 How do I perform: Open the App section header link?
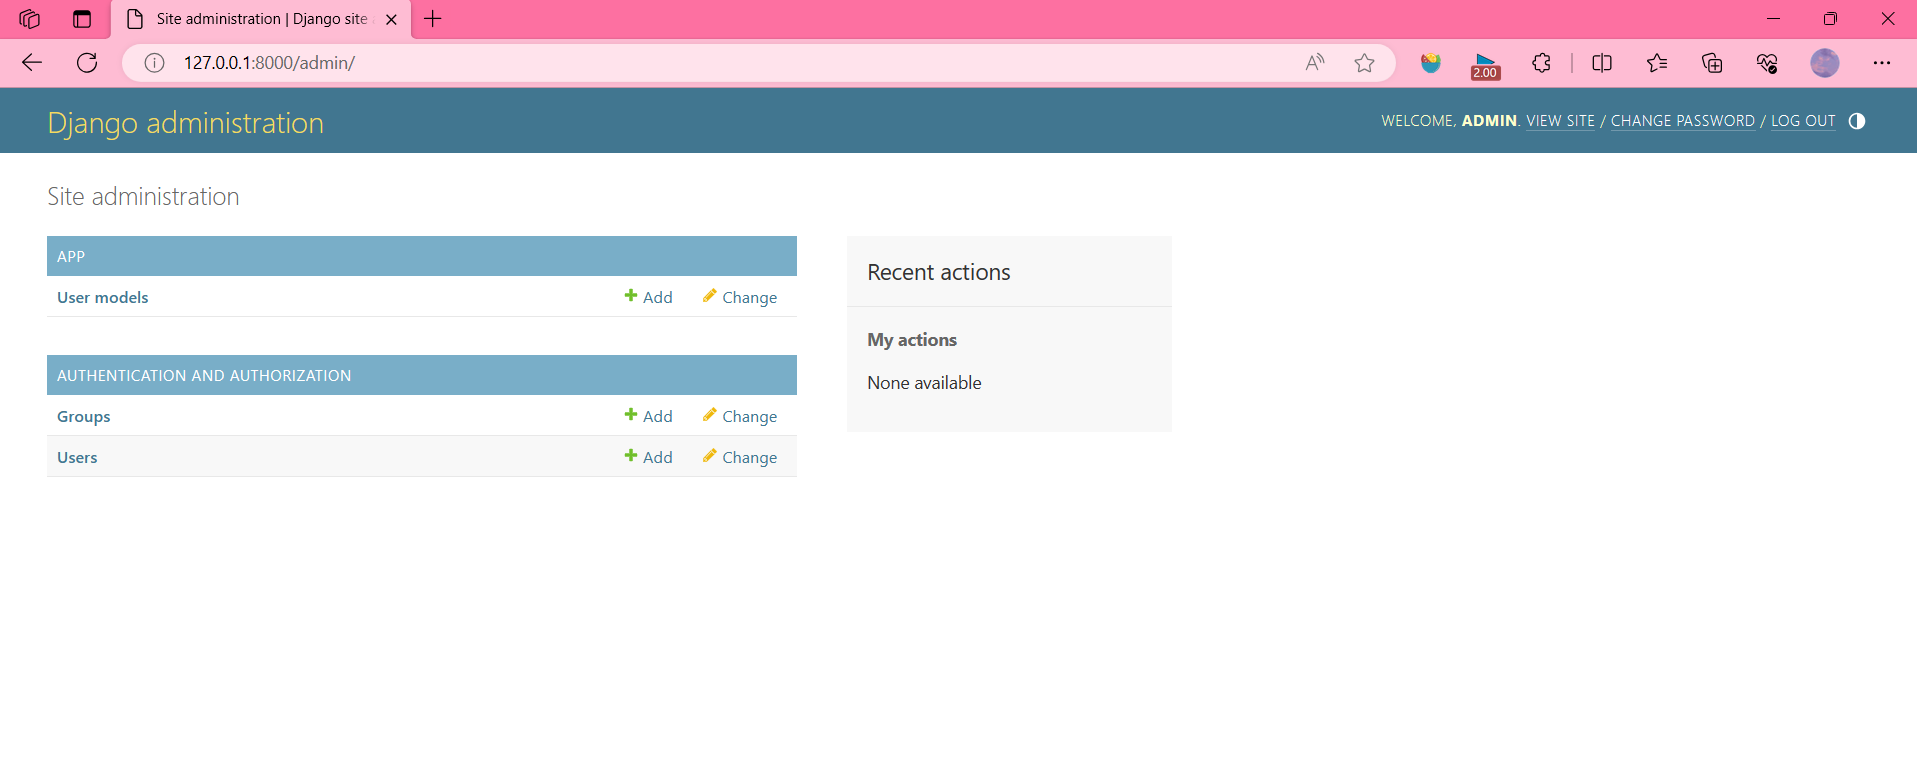(71, 256)
